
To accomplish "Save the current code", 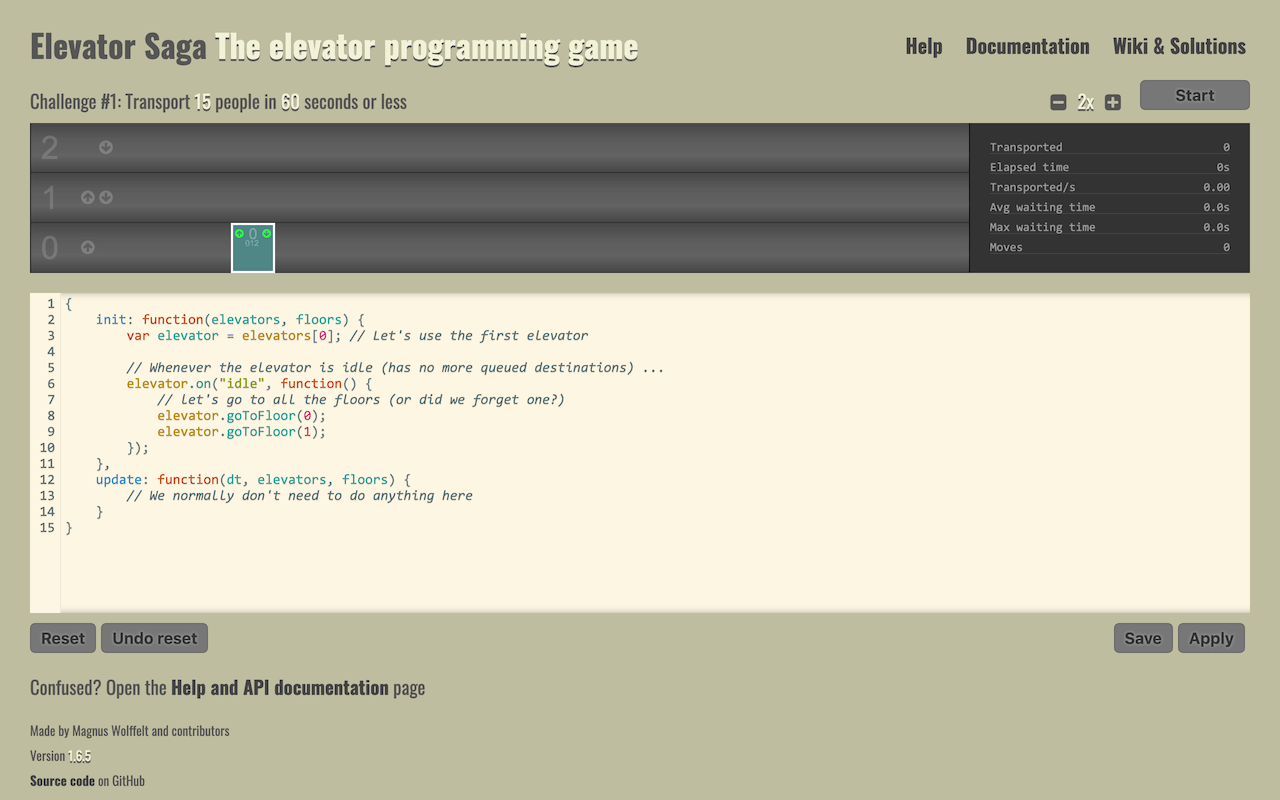I will point(1142,638).
